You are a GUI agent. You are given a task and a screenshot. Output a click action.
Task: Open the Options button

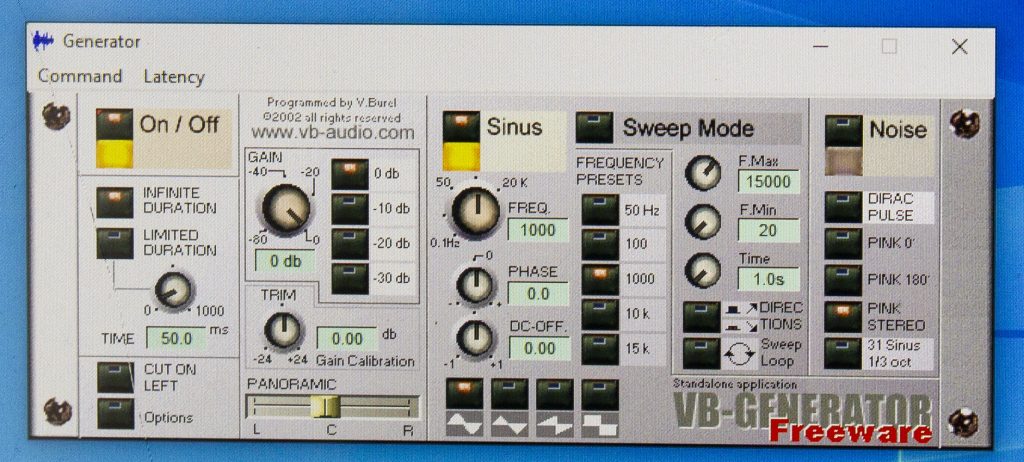116,414
